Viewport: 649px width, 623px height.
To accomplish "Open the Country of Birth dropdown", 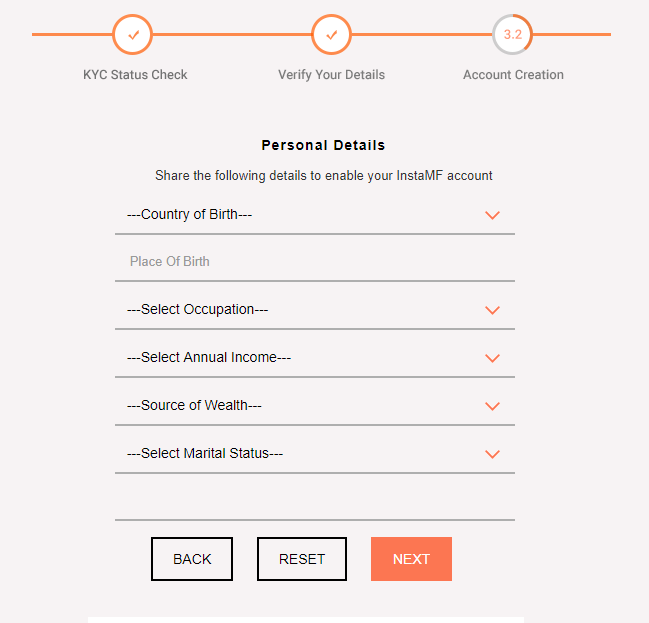I will pyautogui.click(x=300, y=214).
